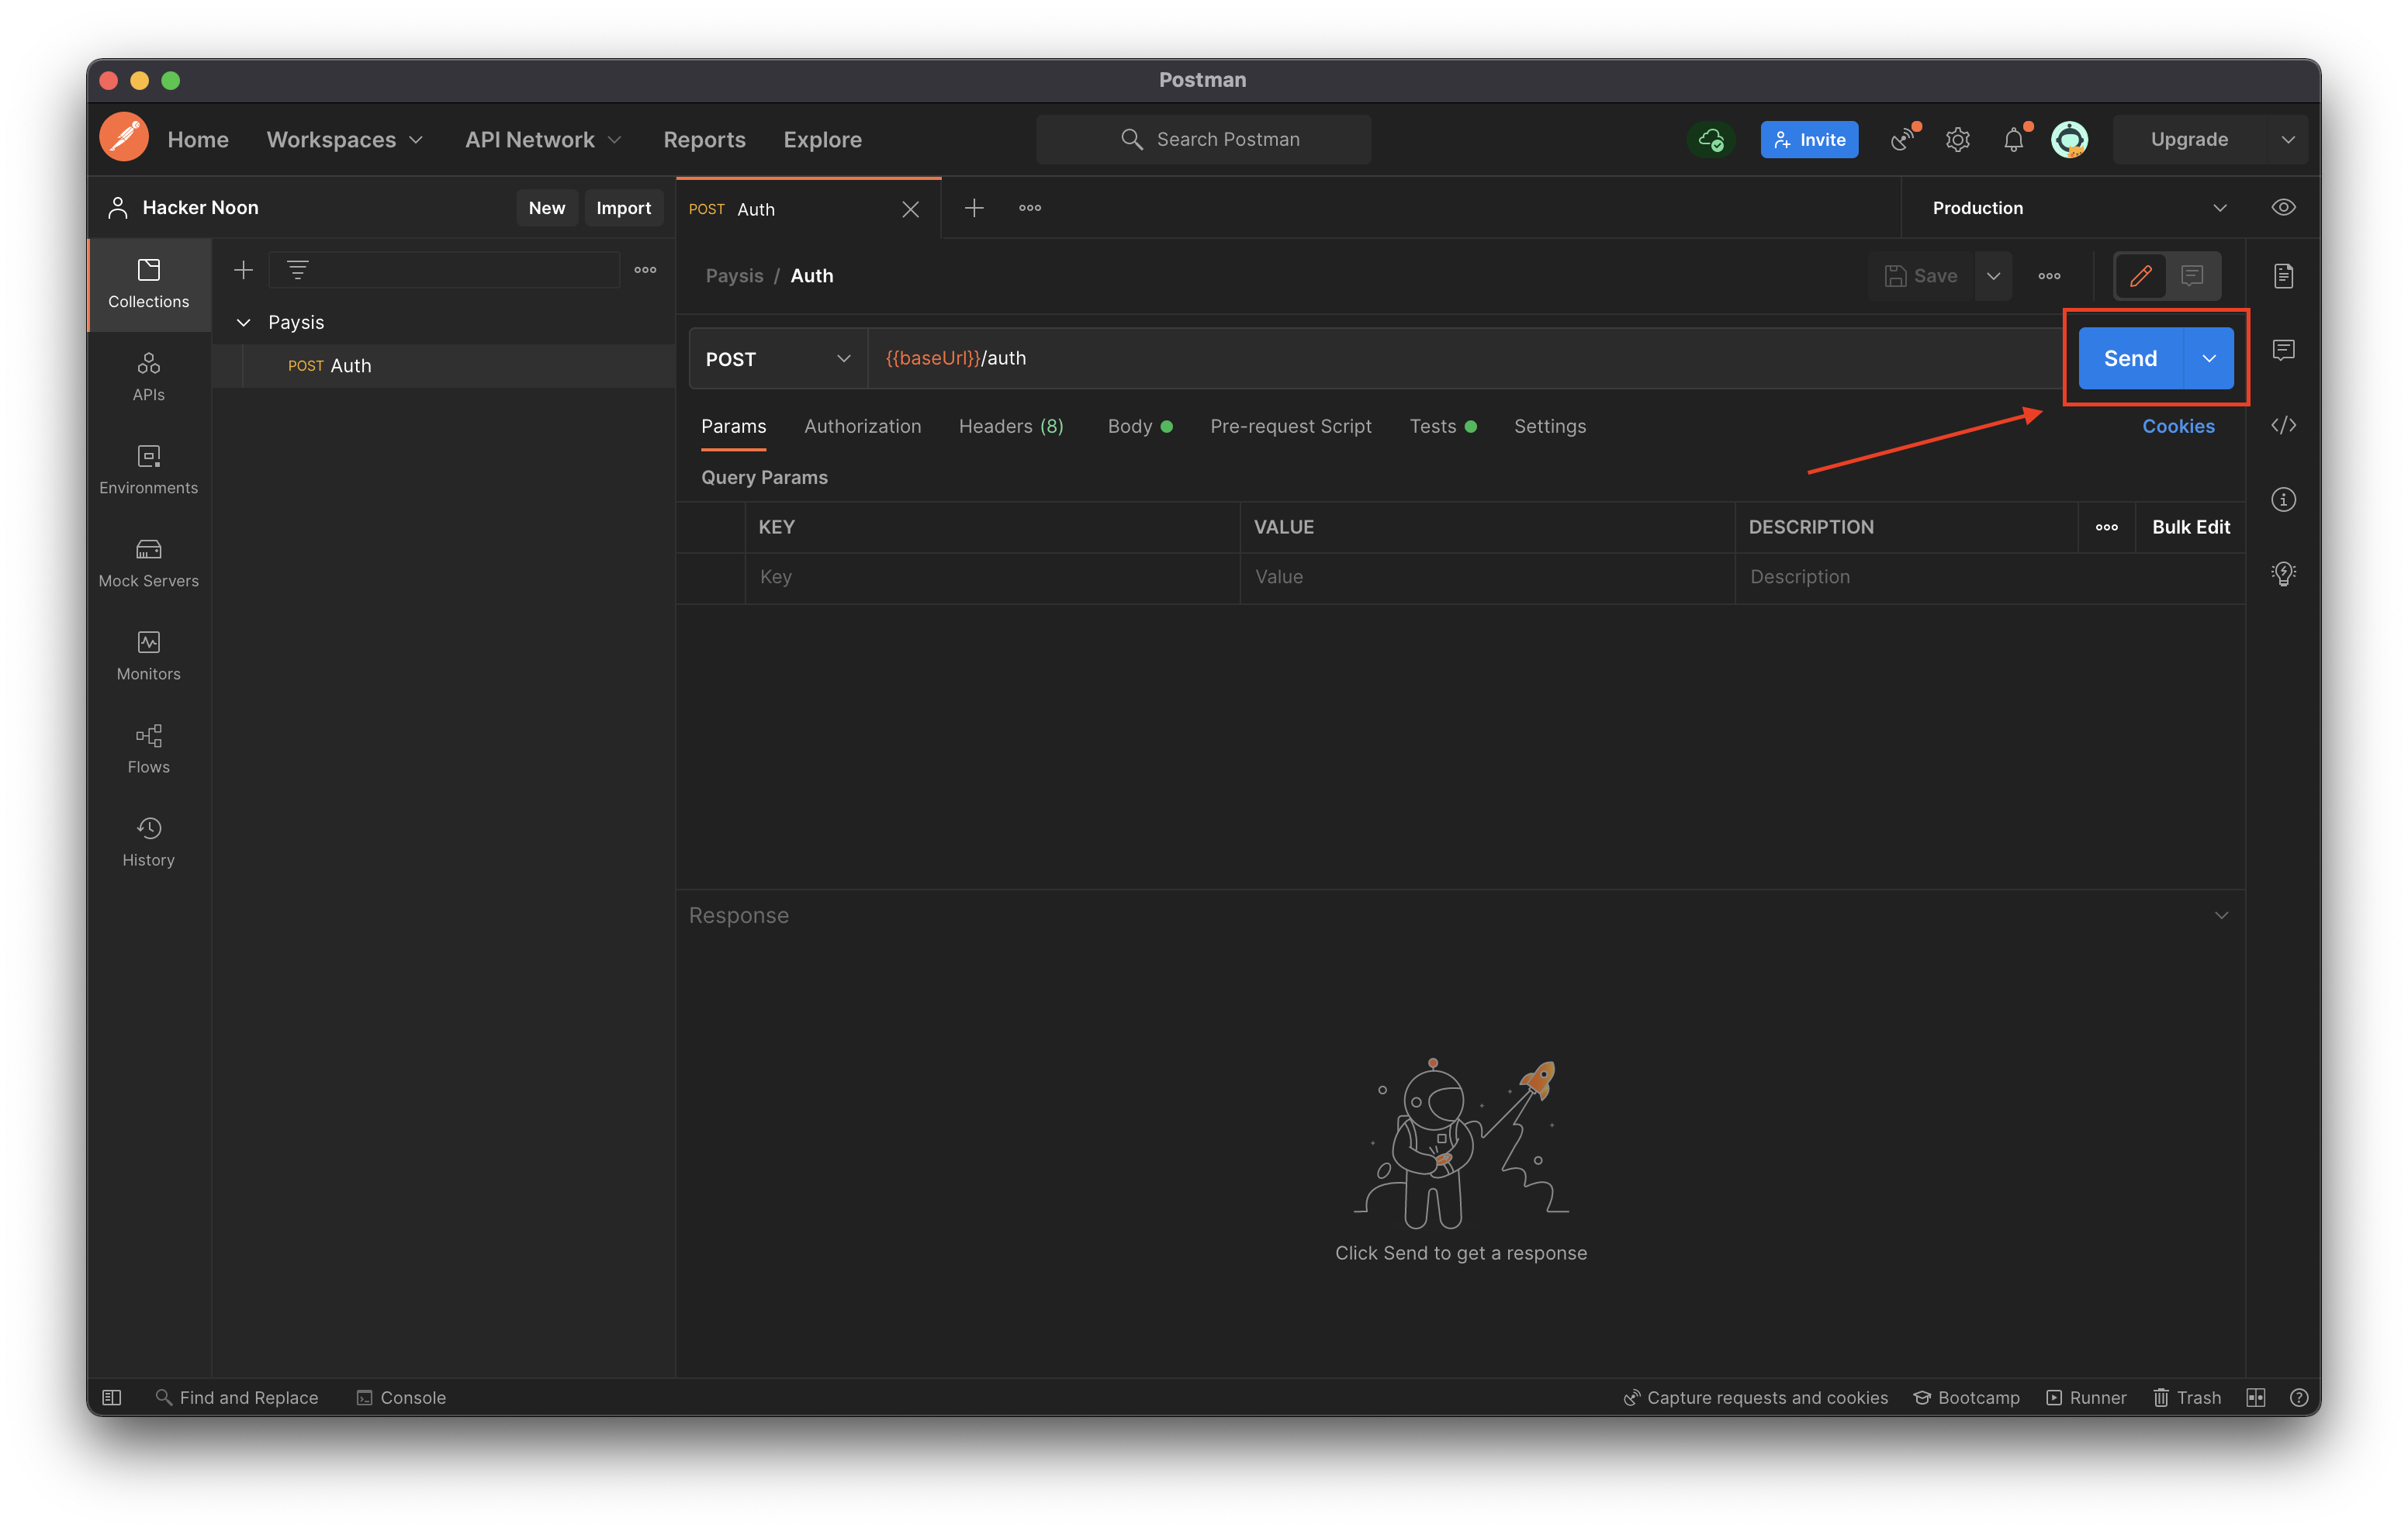Open the Mock Servers sidebar panel

pyautogui.click(x=148, y=563)
